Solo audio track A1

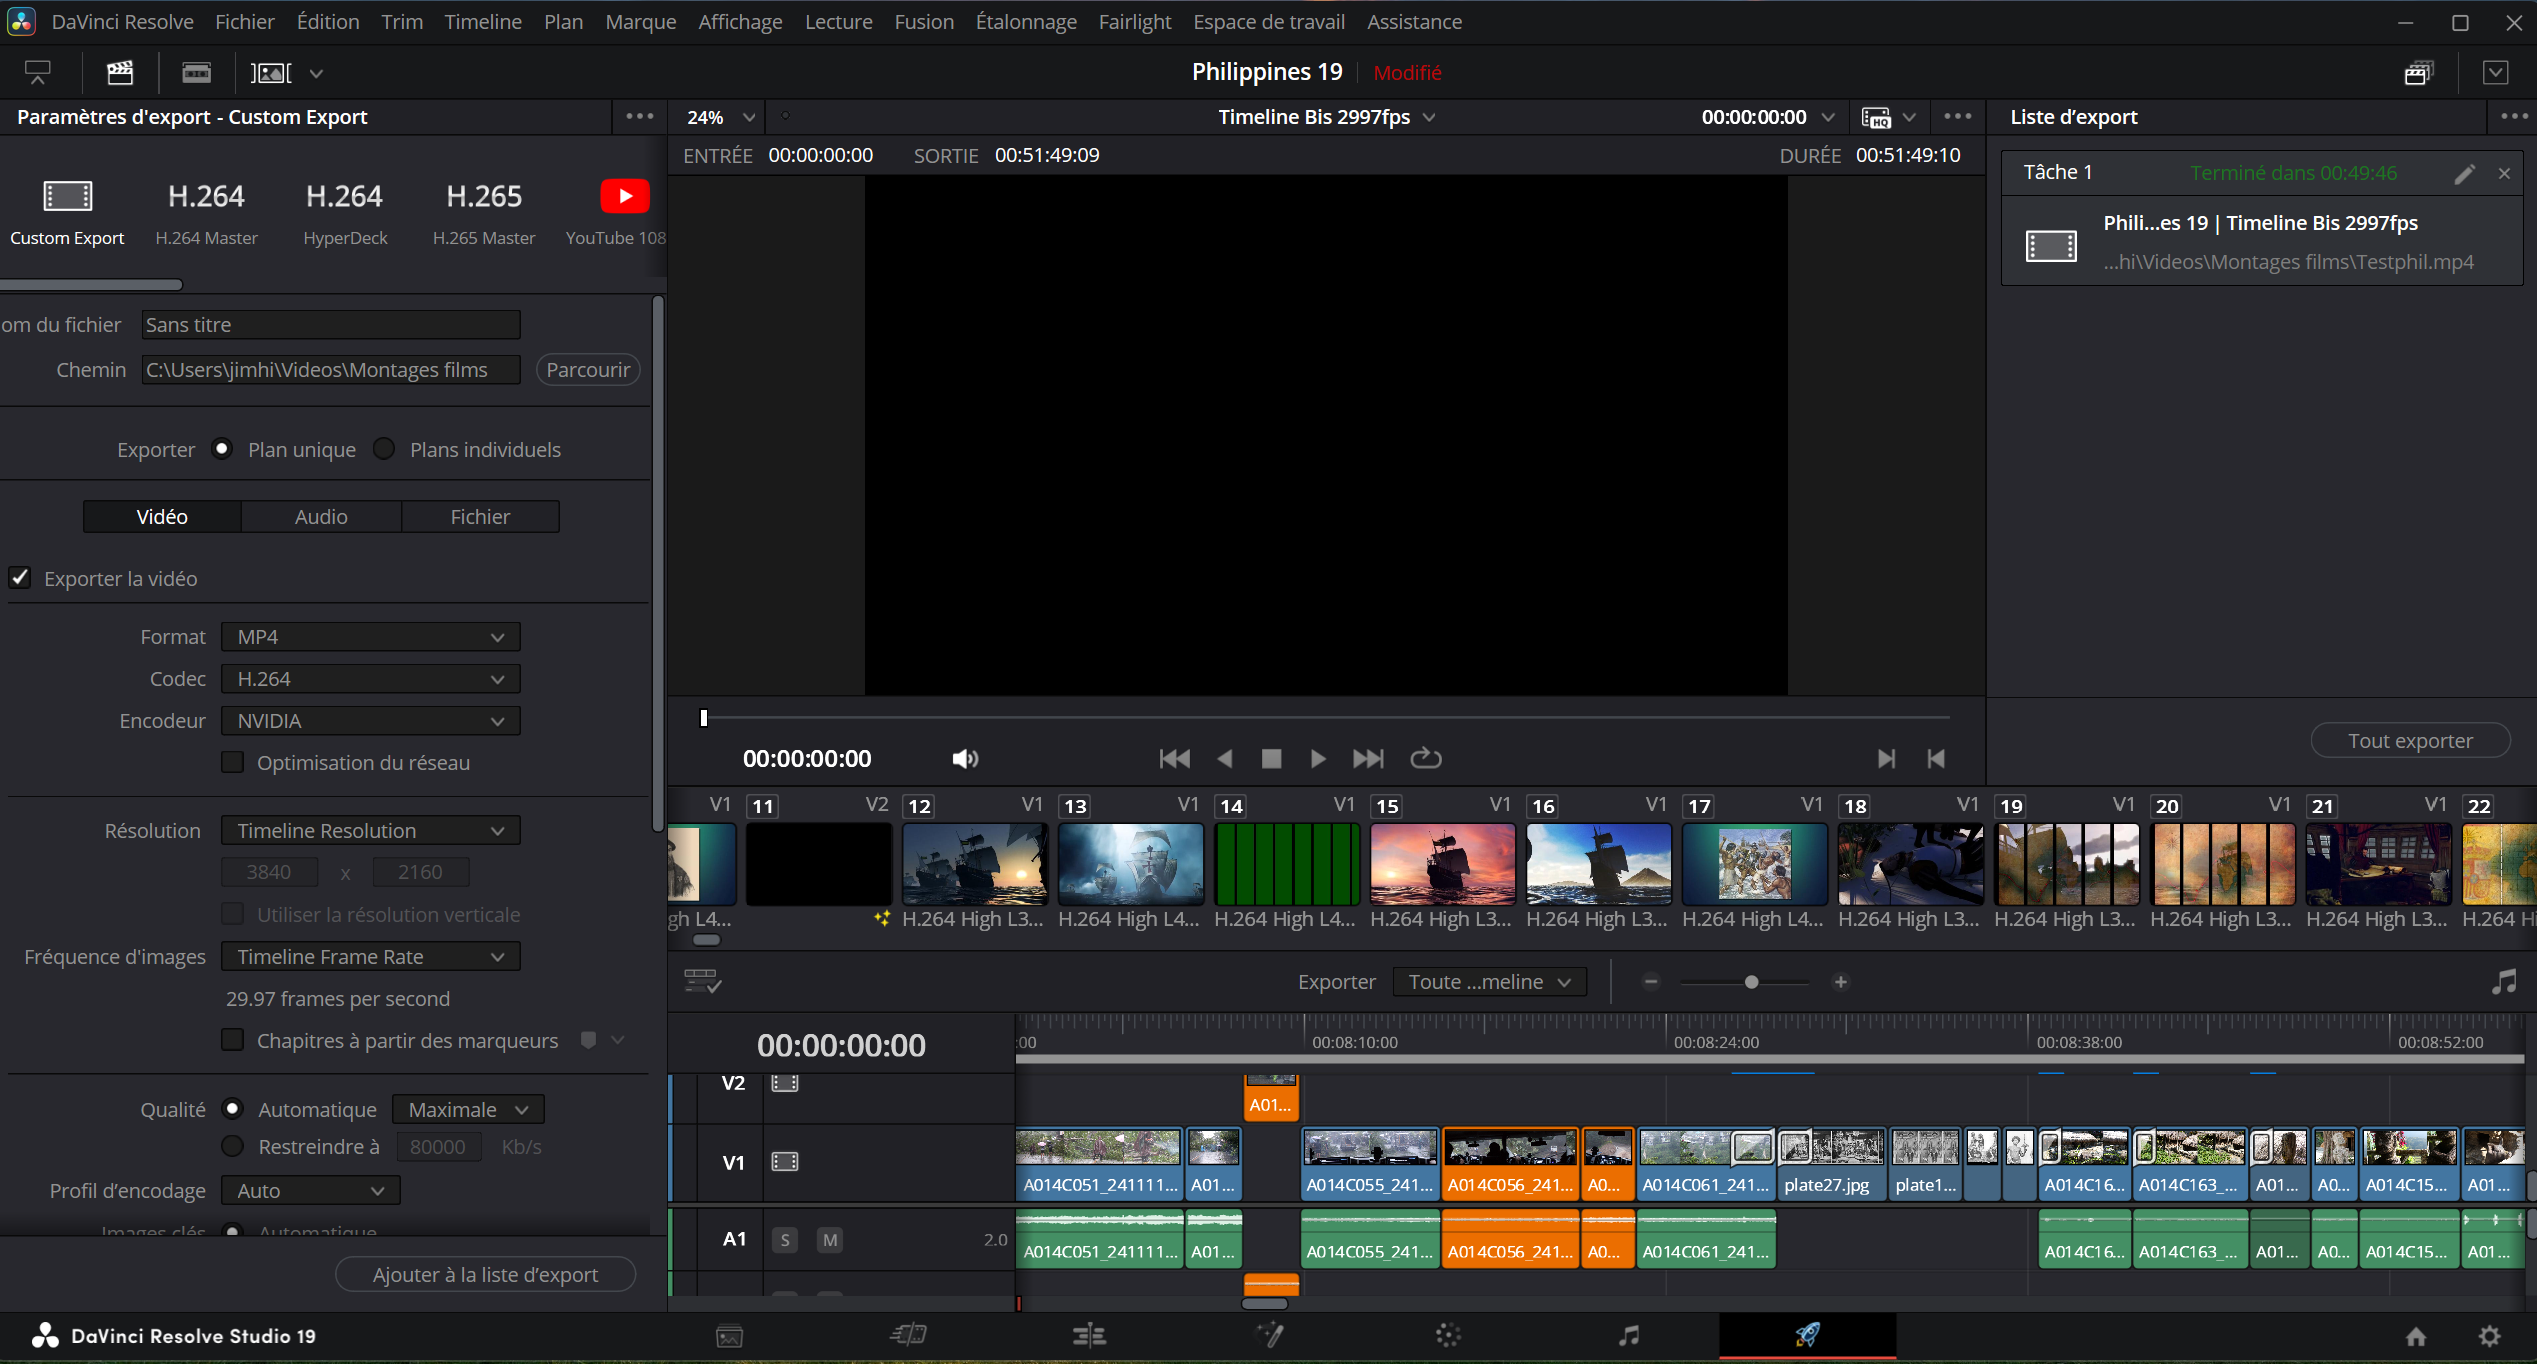785,1240
